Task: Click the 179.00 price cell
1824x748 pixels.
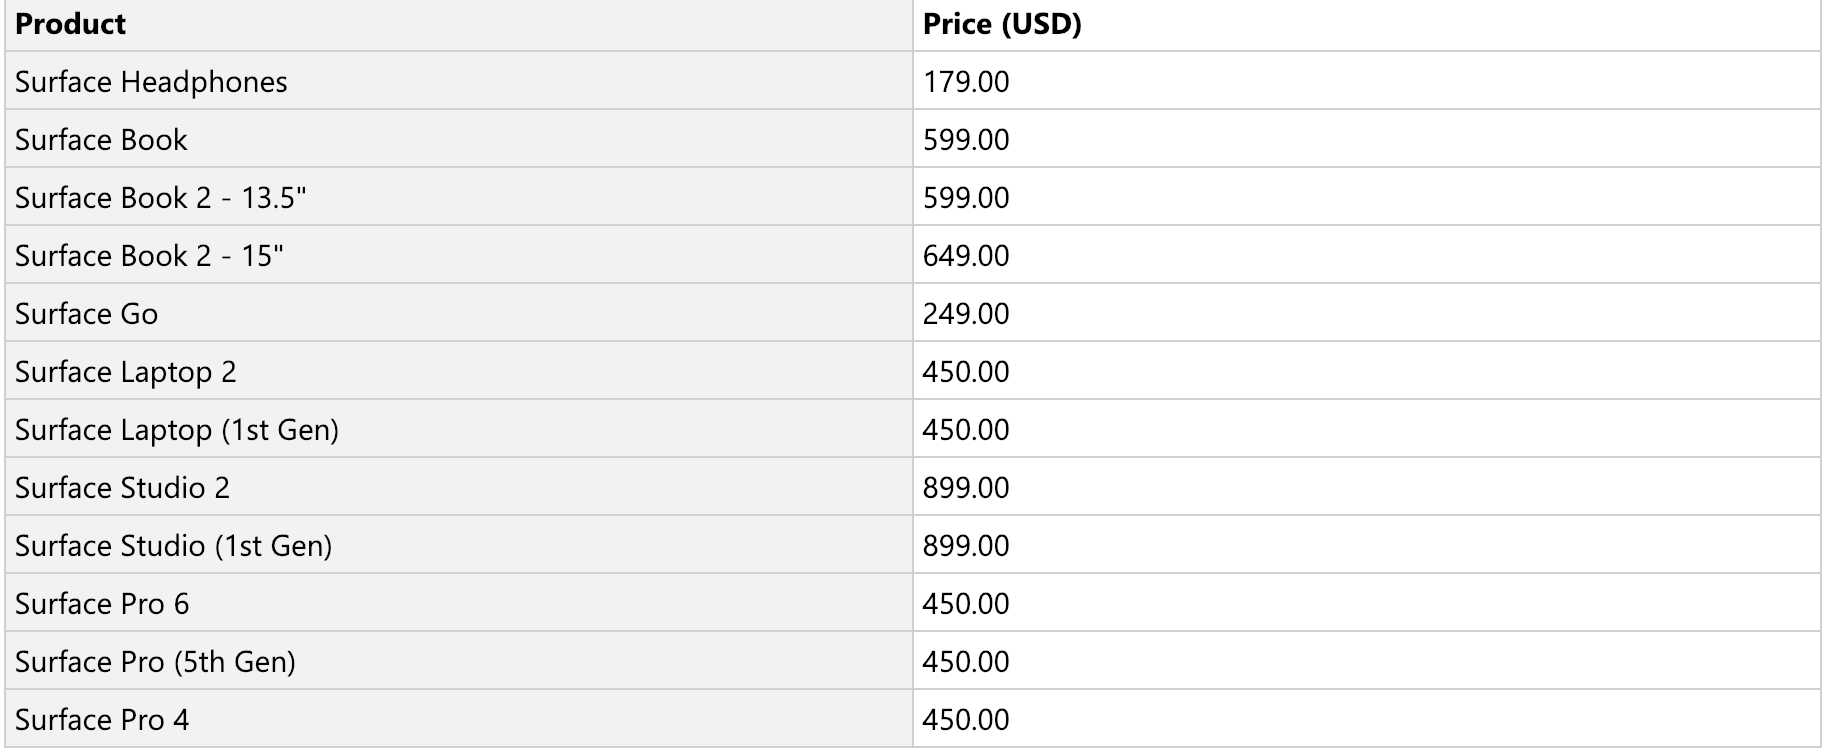Action: coord(1367,81)
